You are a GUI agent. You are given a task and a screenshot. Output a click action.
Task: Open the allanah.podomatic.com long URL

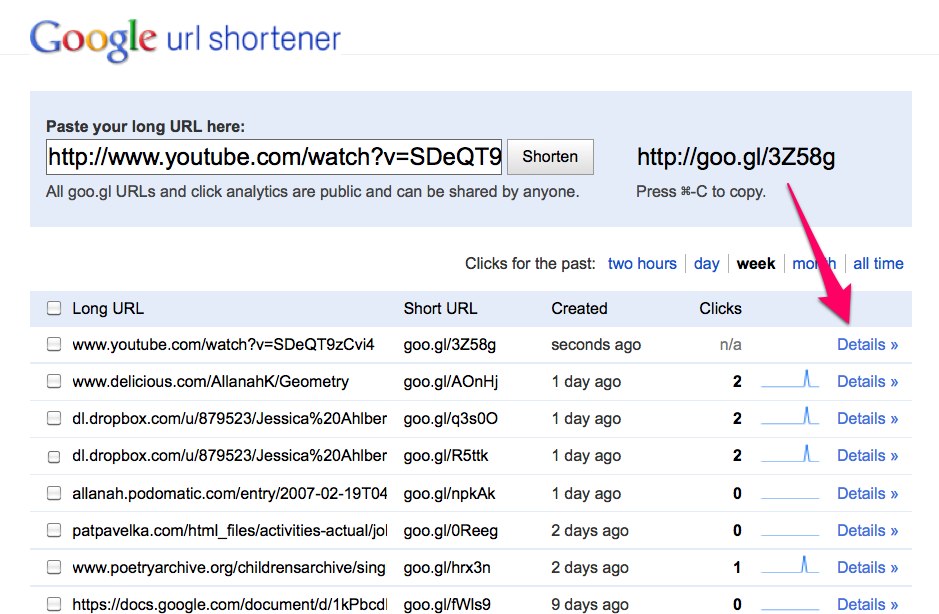(229, 493)
